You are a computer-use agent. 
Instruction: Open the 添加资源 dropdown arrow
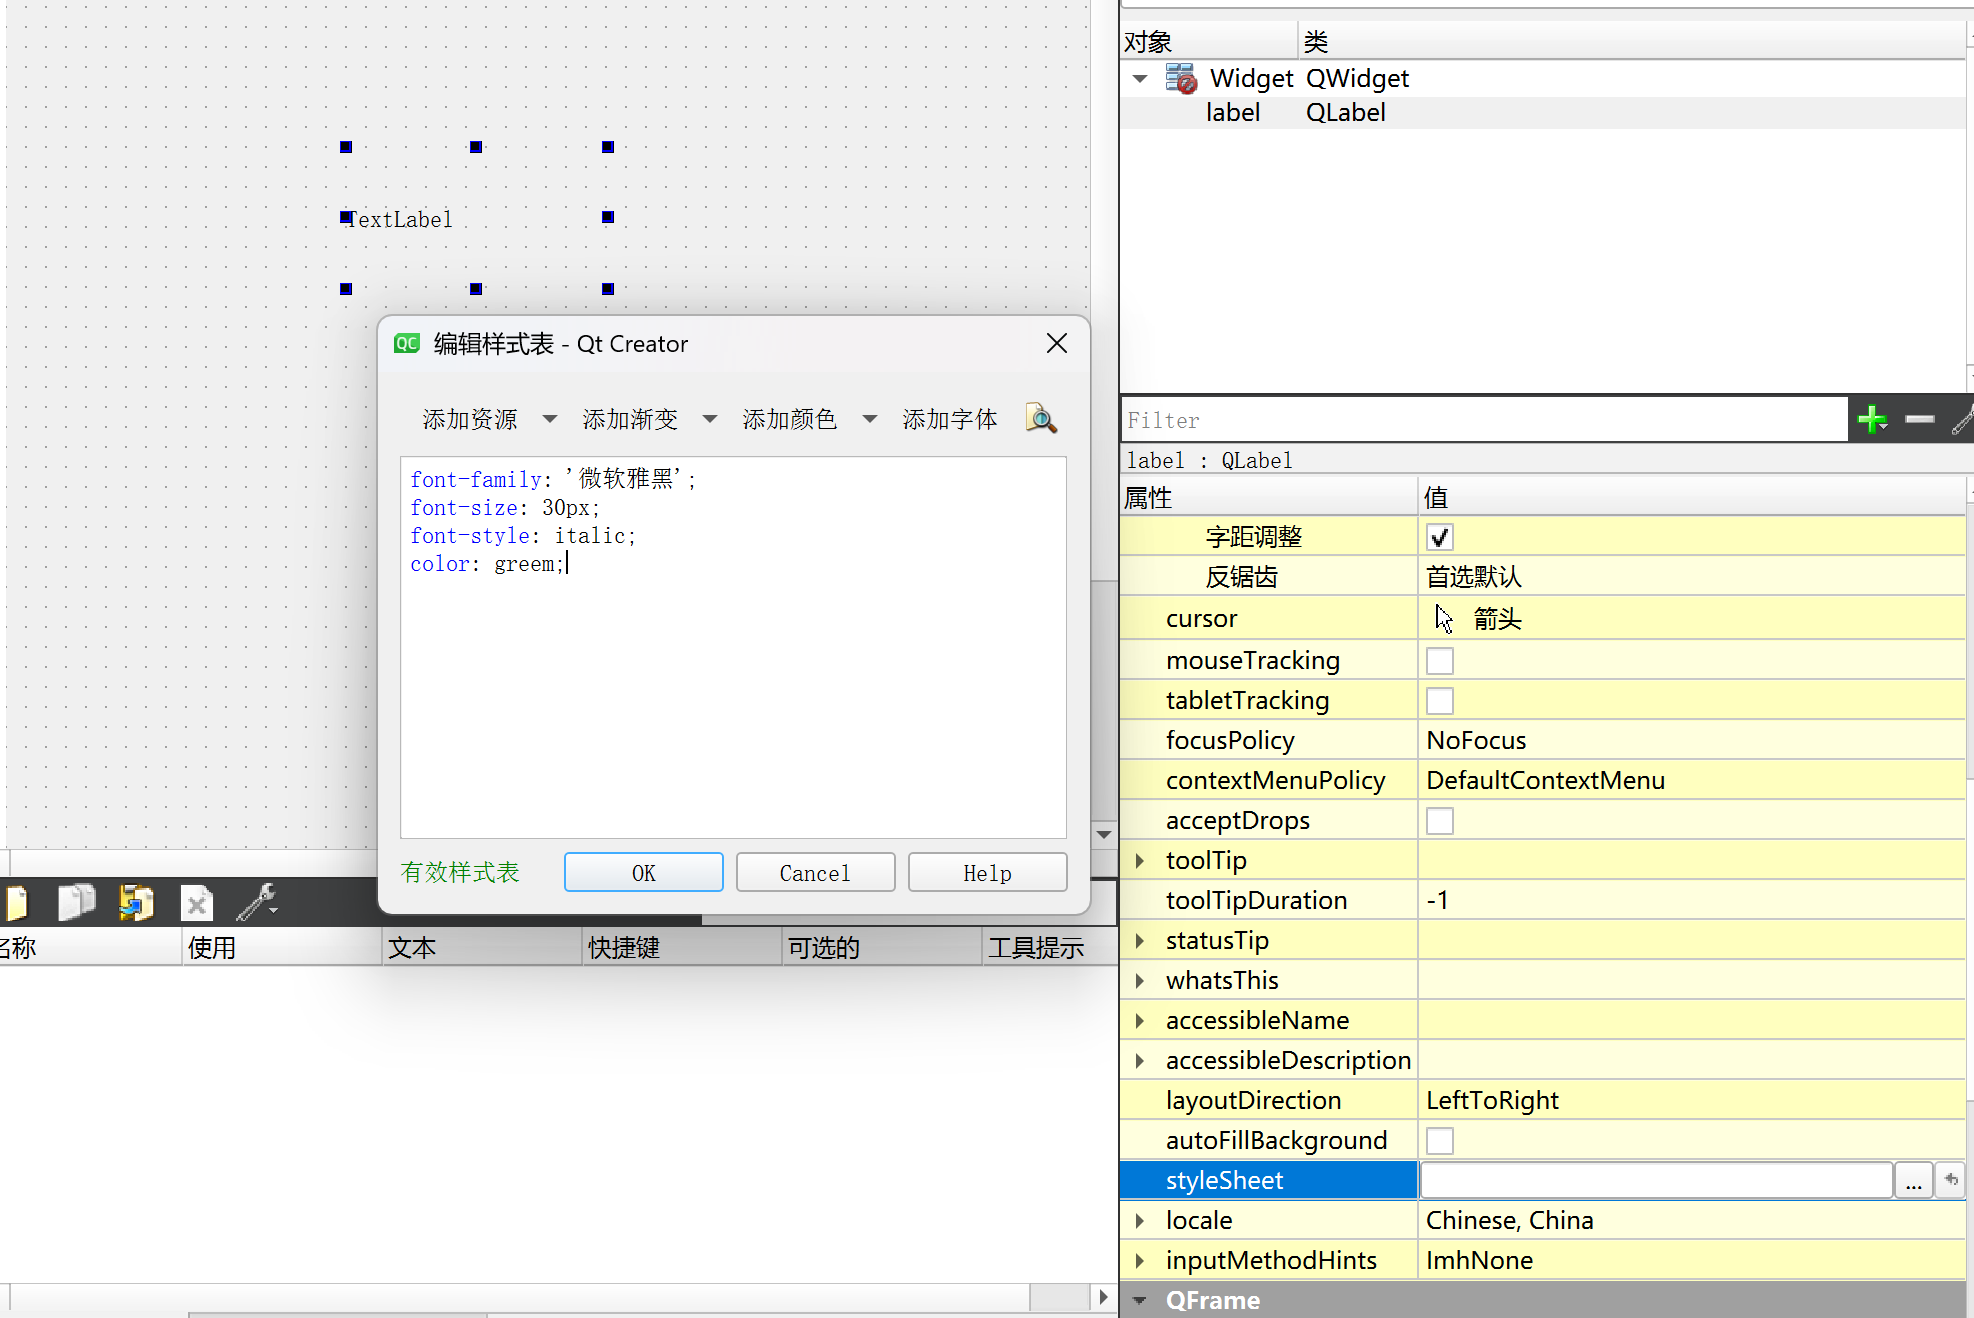click(549, 419)
